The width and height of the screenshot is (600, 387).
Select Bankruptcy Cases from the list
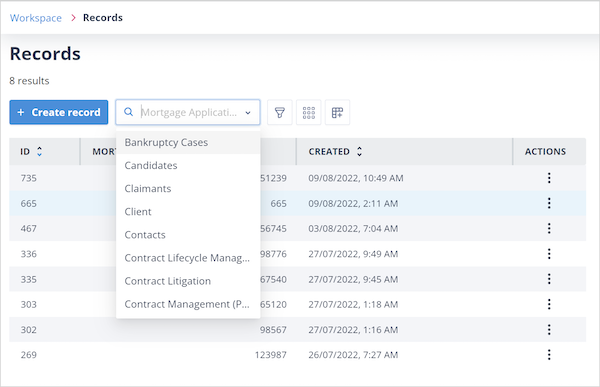tap(188, 142)
